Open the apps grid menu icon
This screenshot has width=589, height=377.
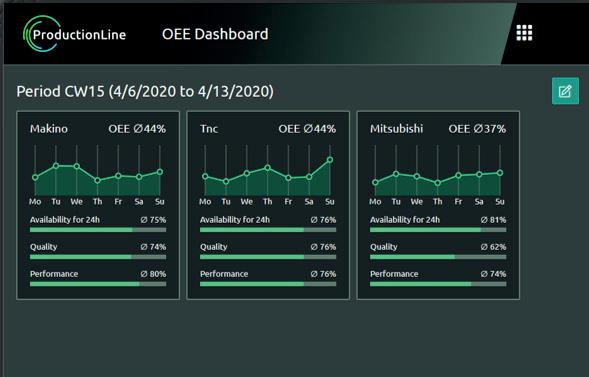(x=524, y=33)
